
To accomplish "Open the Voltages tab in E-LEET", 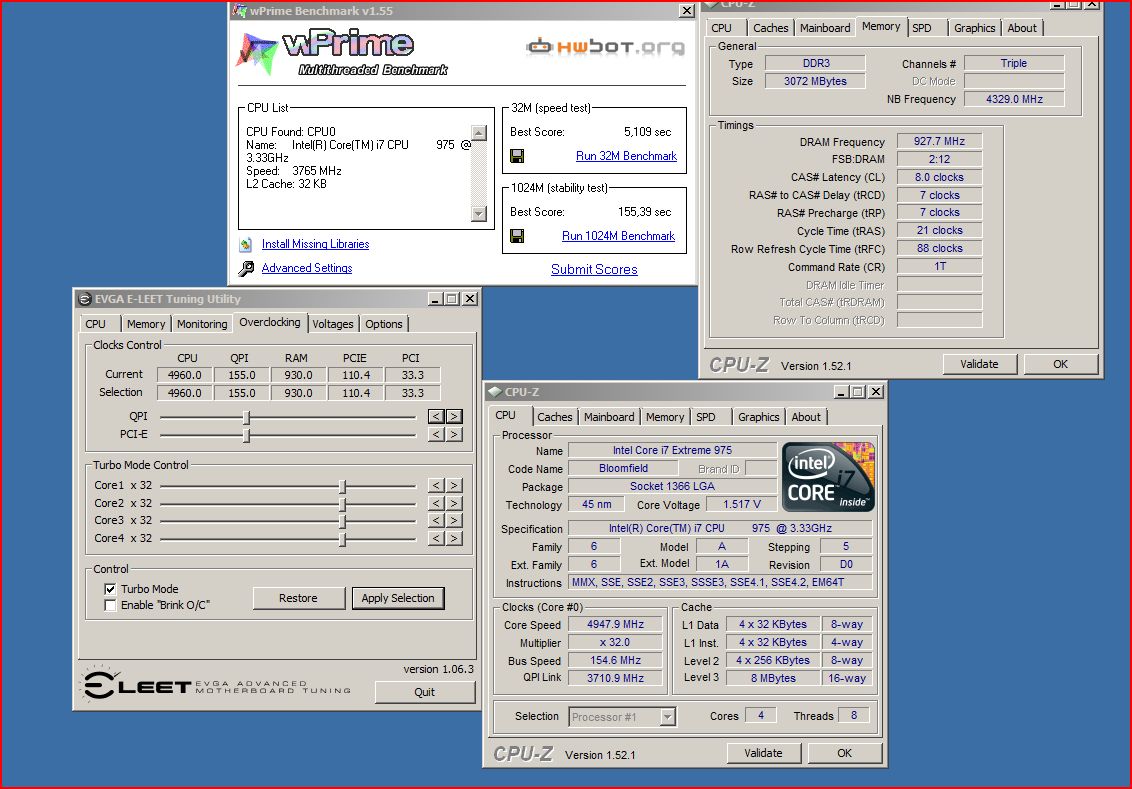I will click(333, 324).
